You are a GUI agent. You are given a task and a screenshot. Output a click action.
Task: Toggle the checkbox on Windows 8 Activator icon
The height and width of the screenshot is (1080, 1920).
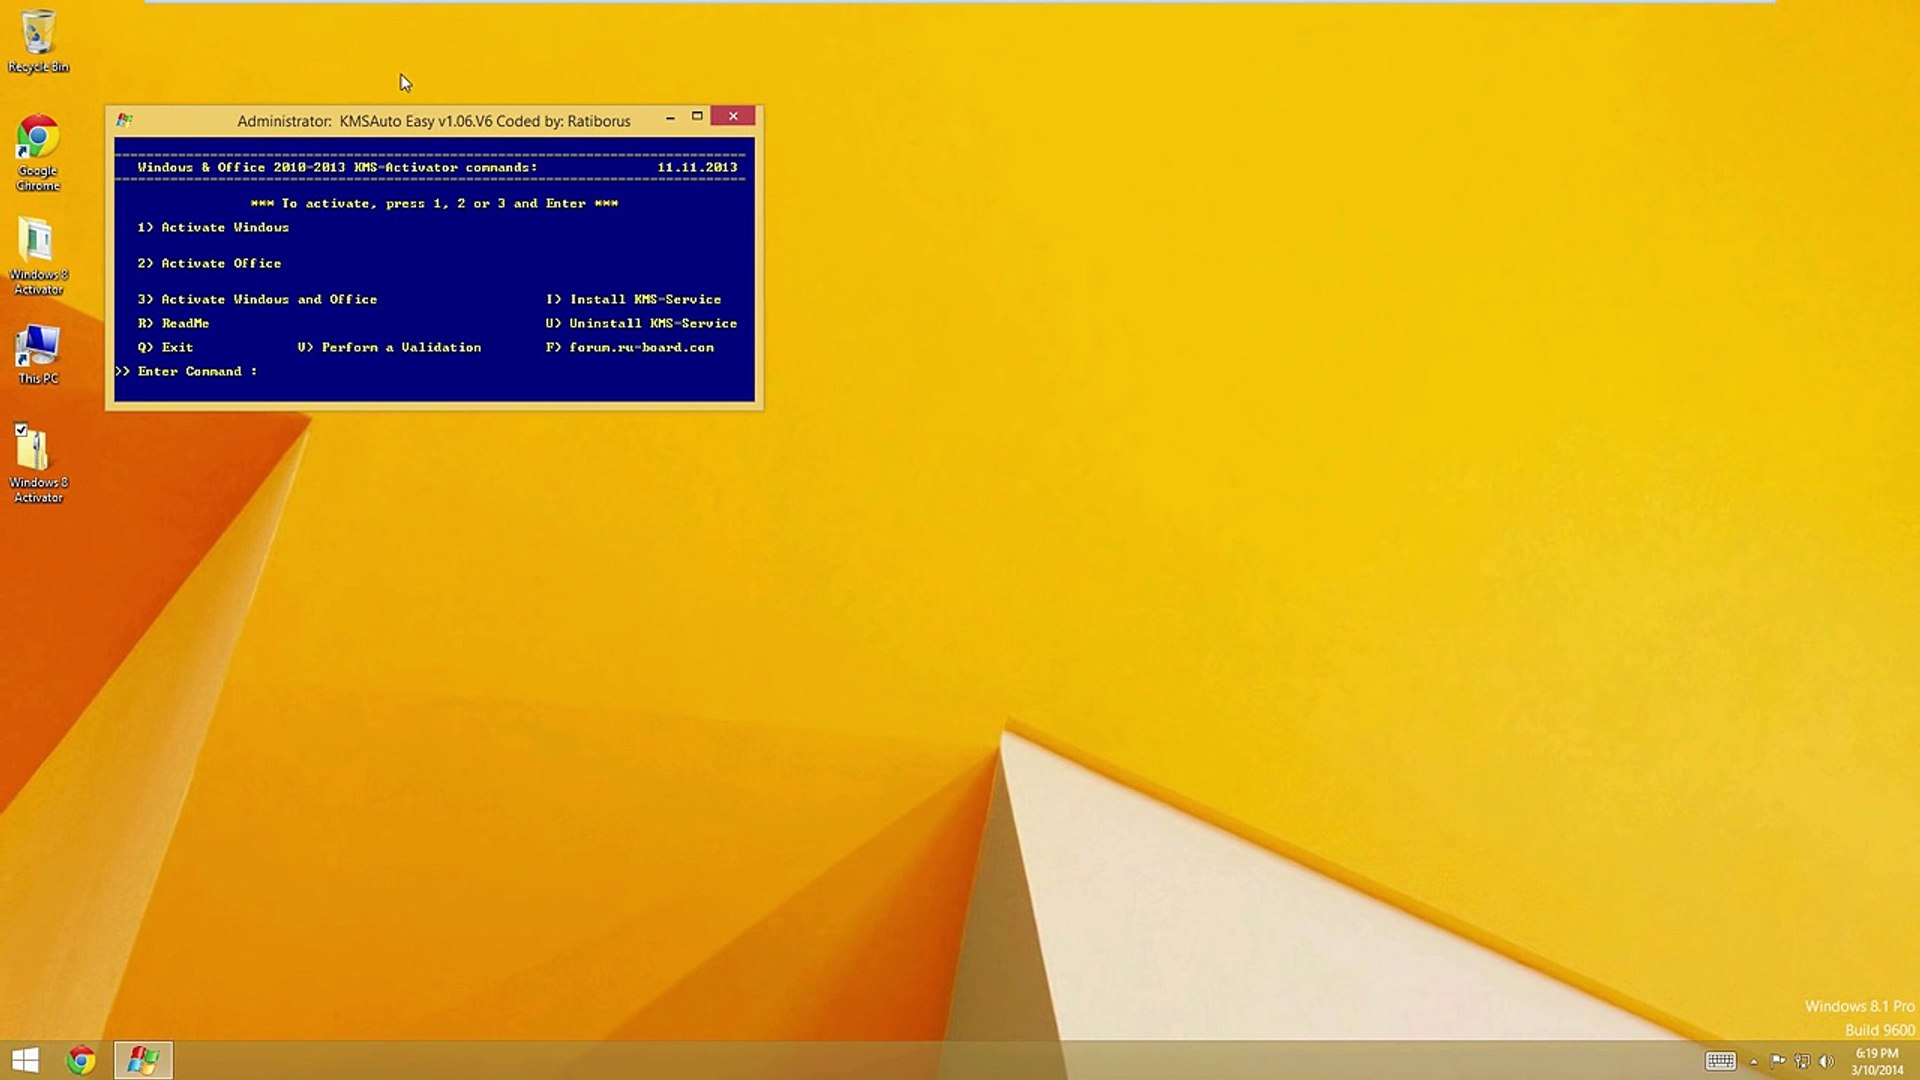coord(21,430)
